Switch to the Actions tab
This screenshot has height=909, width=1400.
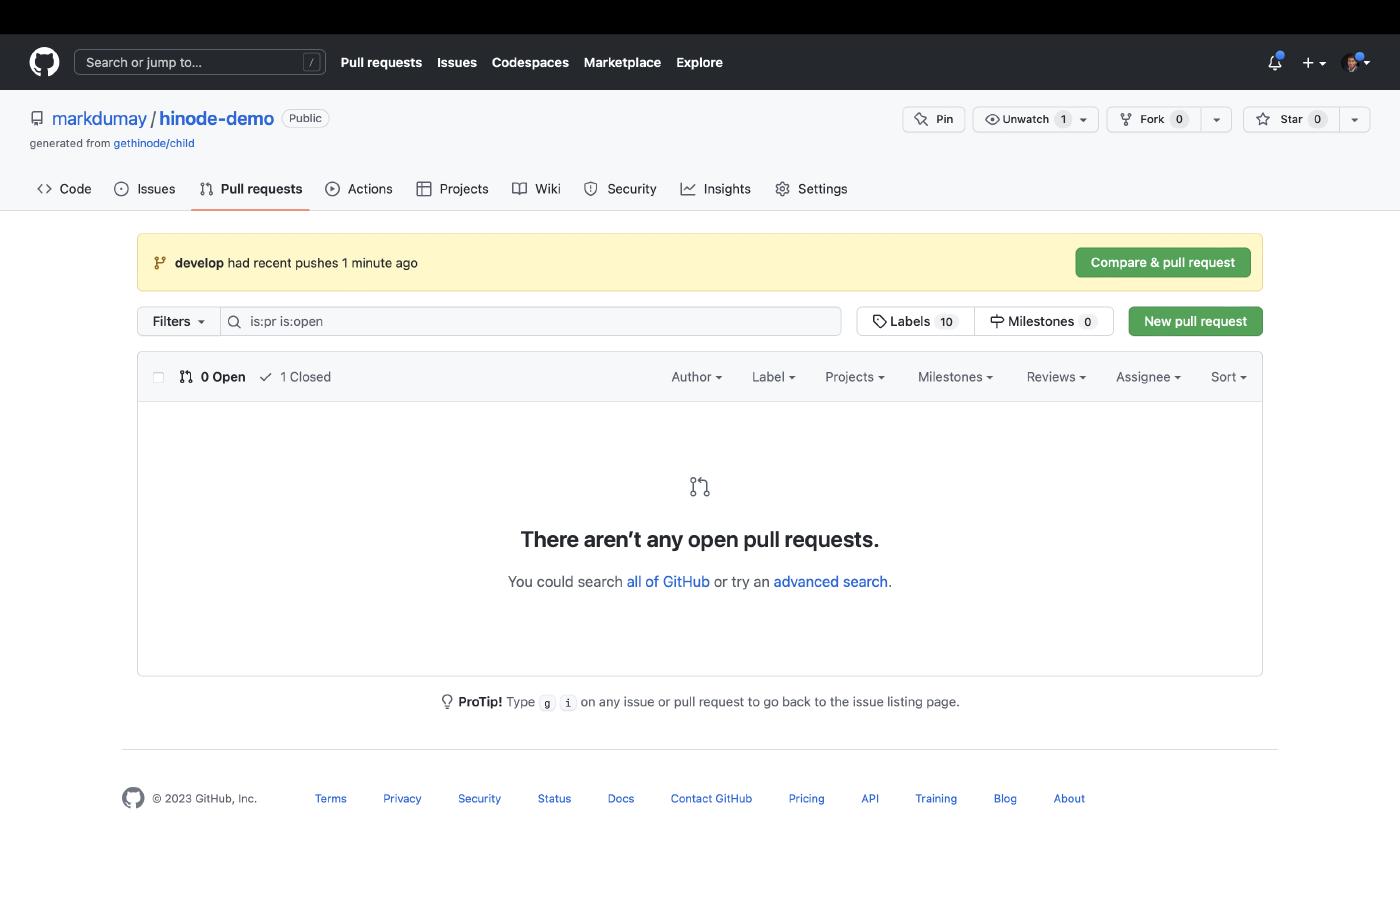(x=359, y=189)
